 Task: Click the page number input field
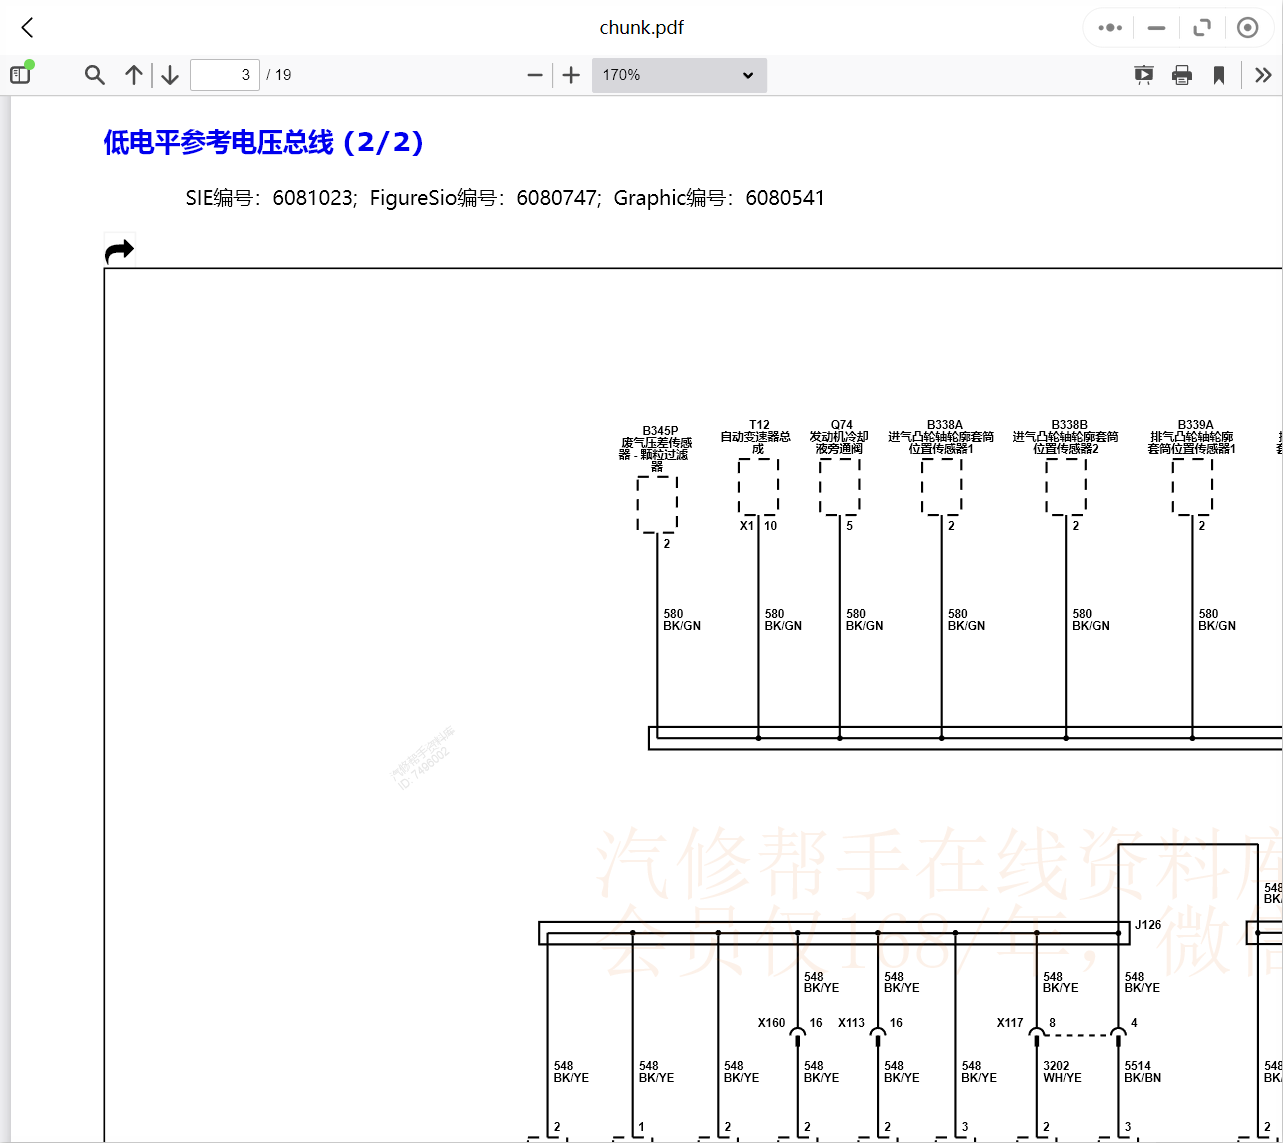pyautogui.click(x=225, y=75)
